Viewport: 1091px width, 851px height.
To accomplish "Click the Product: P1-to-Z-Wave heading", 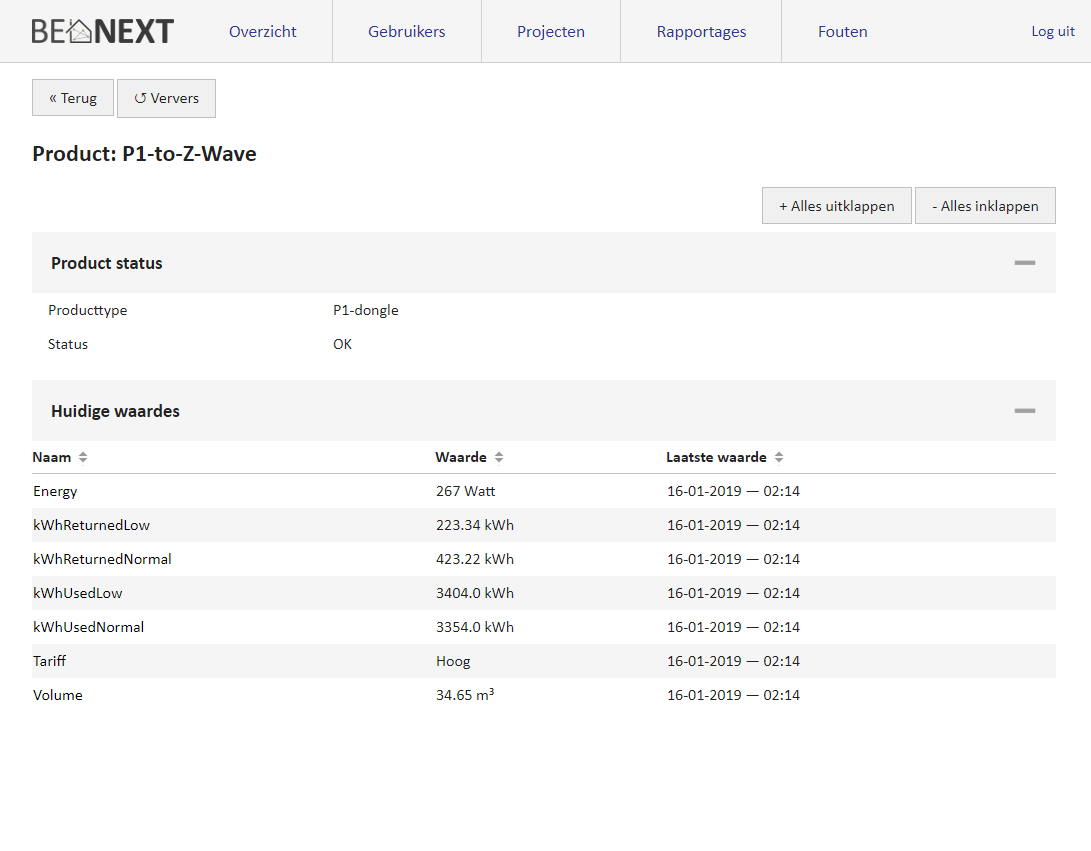I will point(144,154).
